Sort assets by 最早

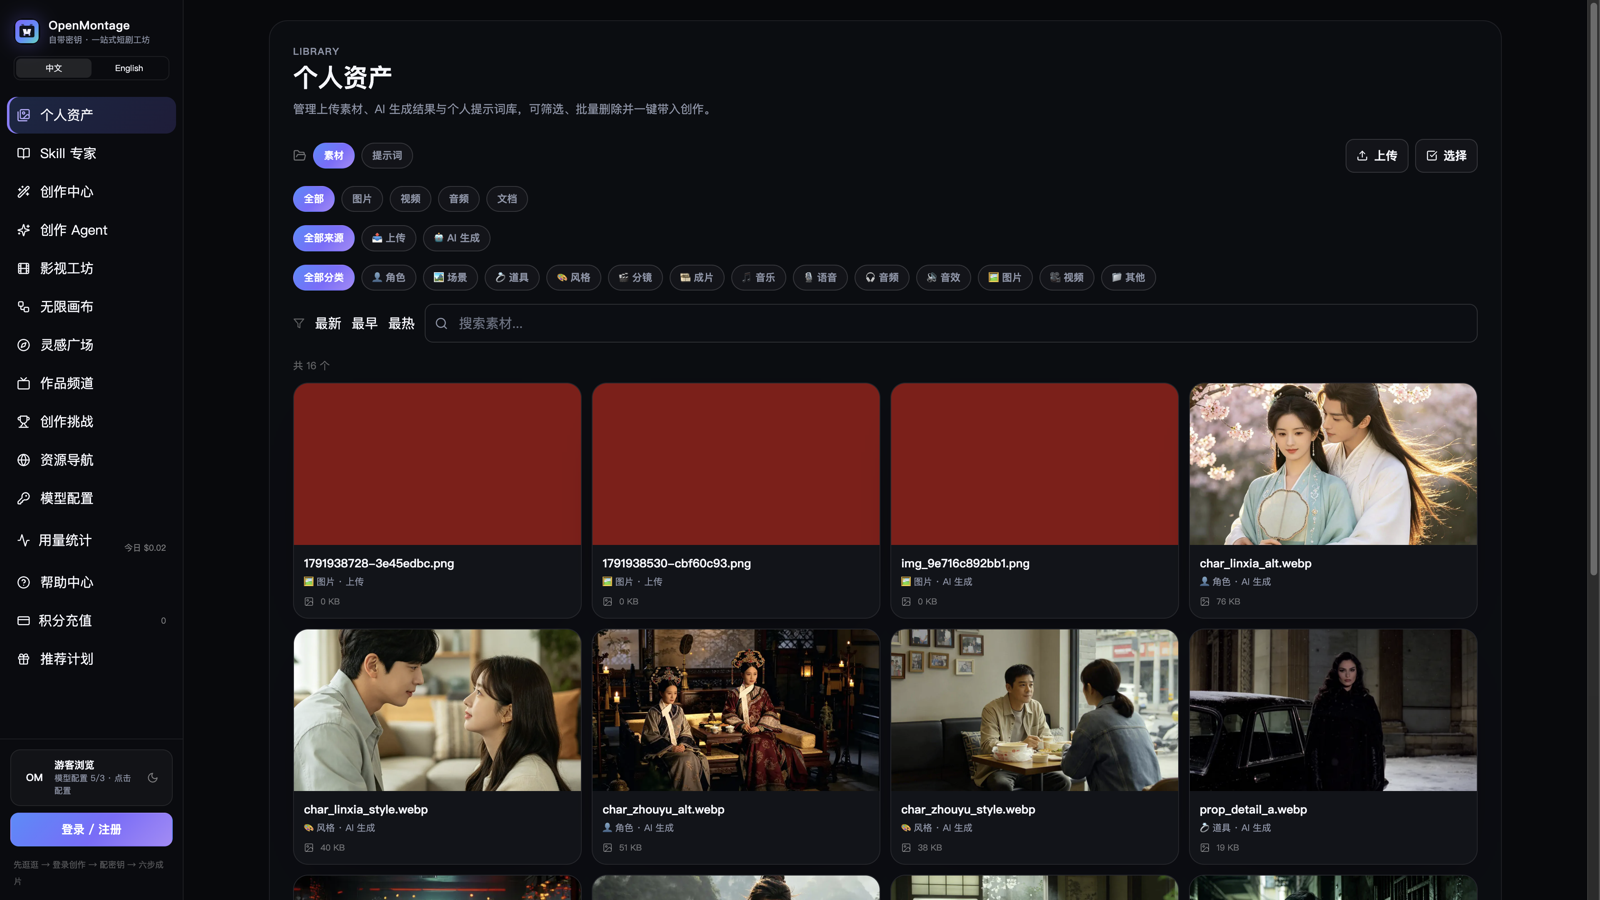(364, 323)
